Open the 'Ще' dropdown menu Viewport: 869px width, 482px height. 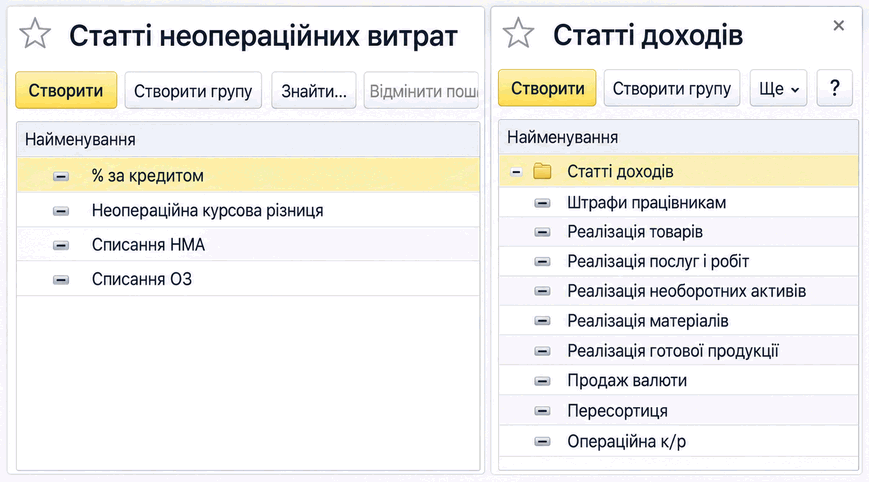778,88
